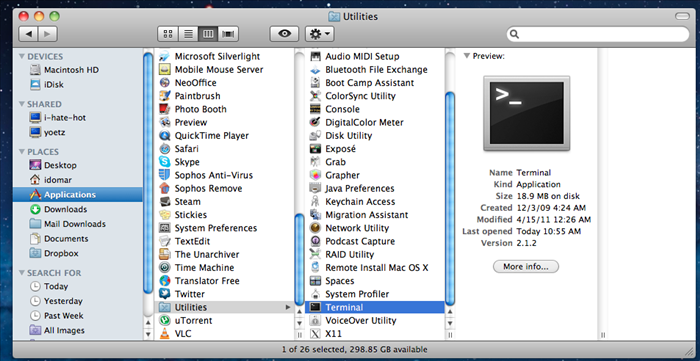
Task: Open the Action gear dropdown menu
Action: coord(320,34)
